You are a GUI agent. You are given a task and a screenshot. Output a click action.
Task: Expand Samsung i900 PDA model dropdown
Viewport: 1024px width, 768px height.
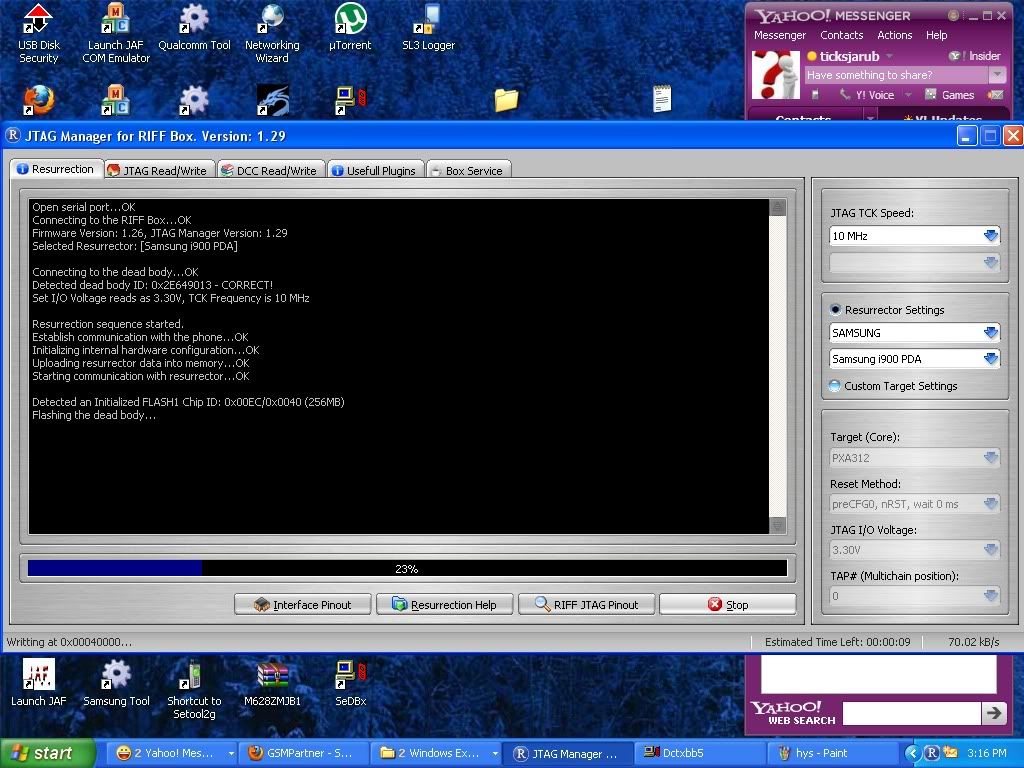[x=991, y=359]
